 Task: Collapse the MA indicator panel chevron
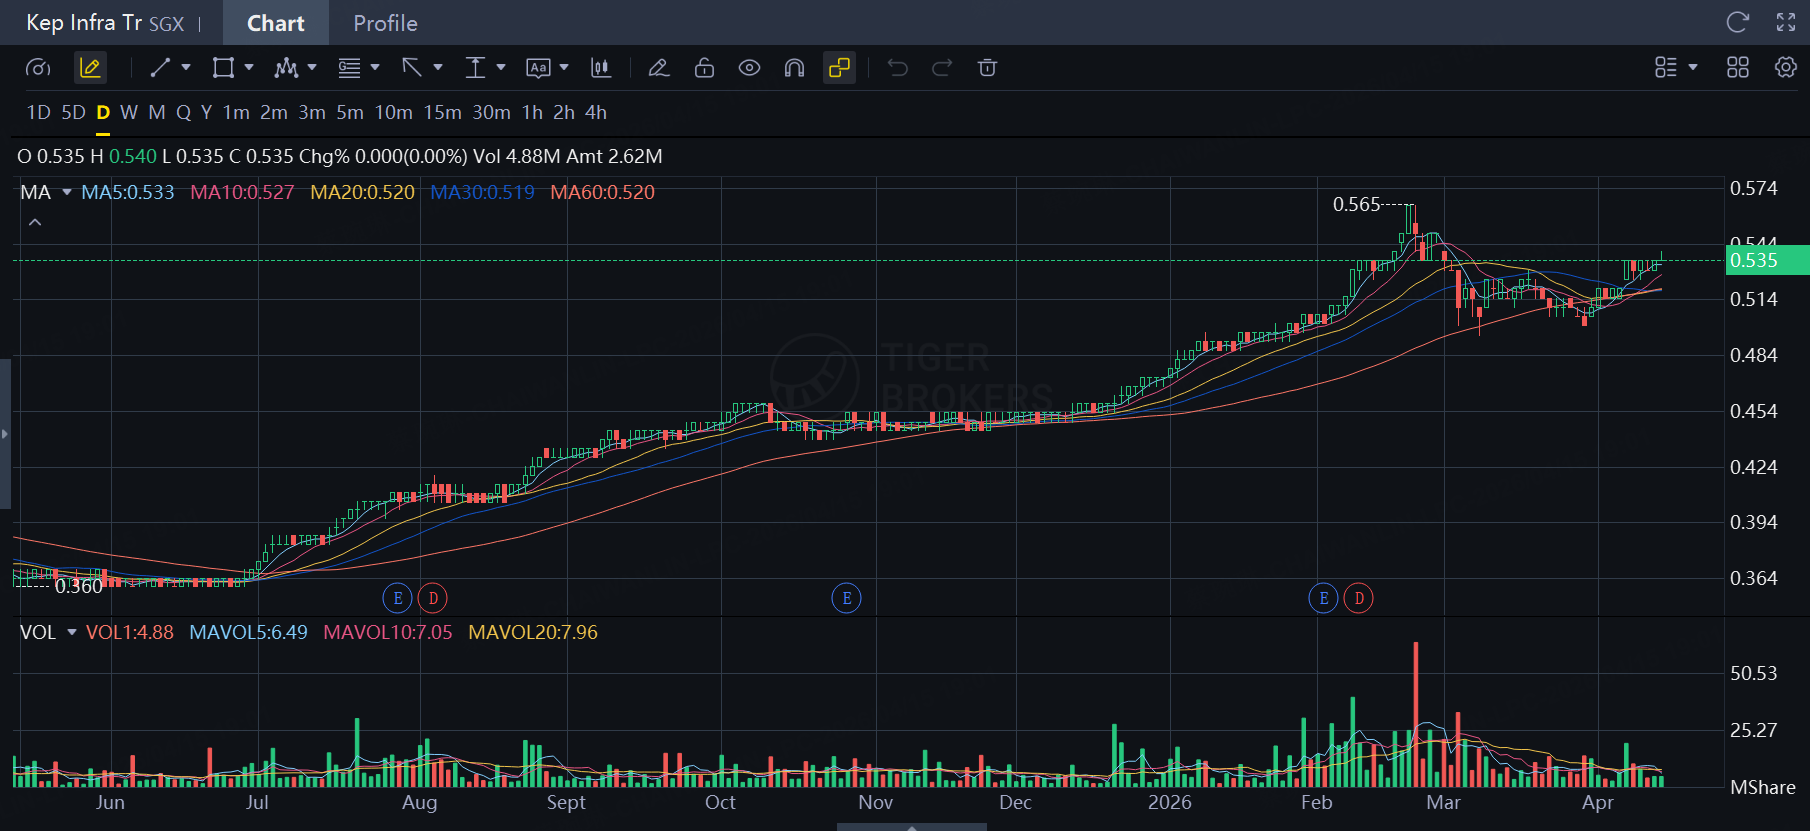(x=35, y=222)
